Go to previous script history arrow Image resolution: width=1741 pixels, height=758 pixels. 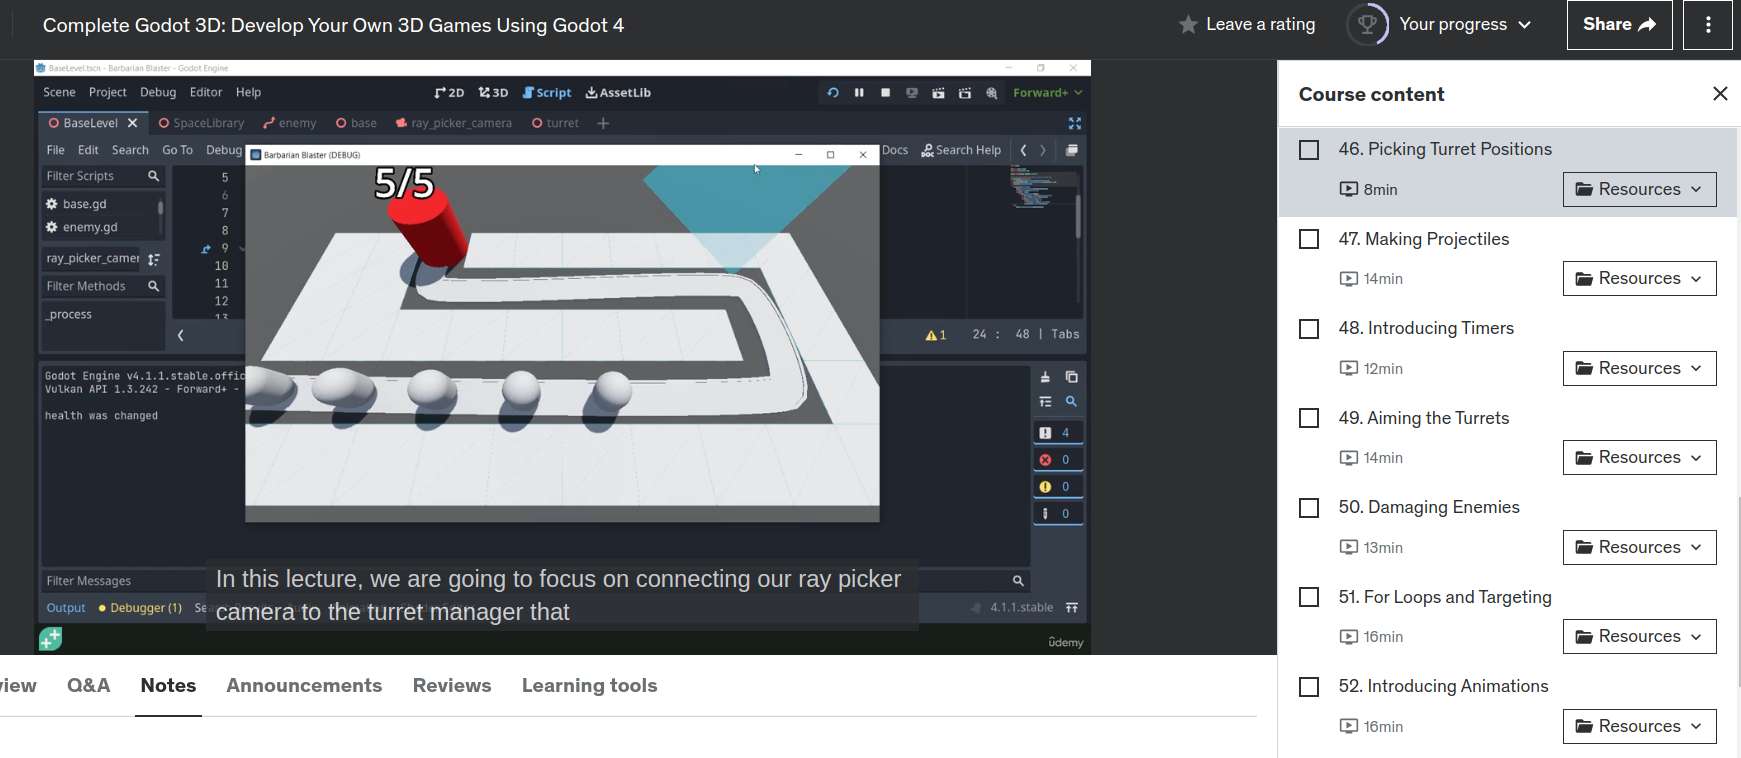(1023, 150)
